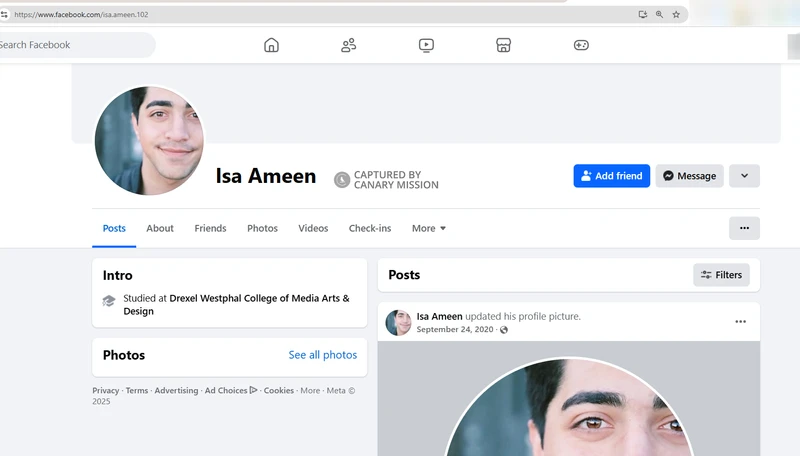Image resolution: width=800 pixels, height=456 pixels.
Task: Open the Privacy footer link
Action: point(106,391)
